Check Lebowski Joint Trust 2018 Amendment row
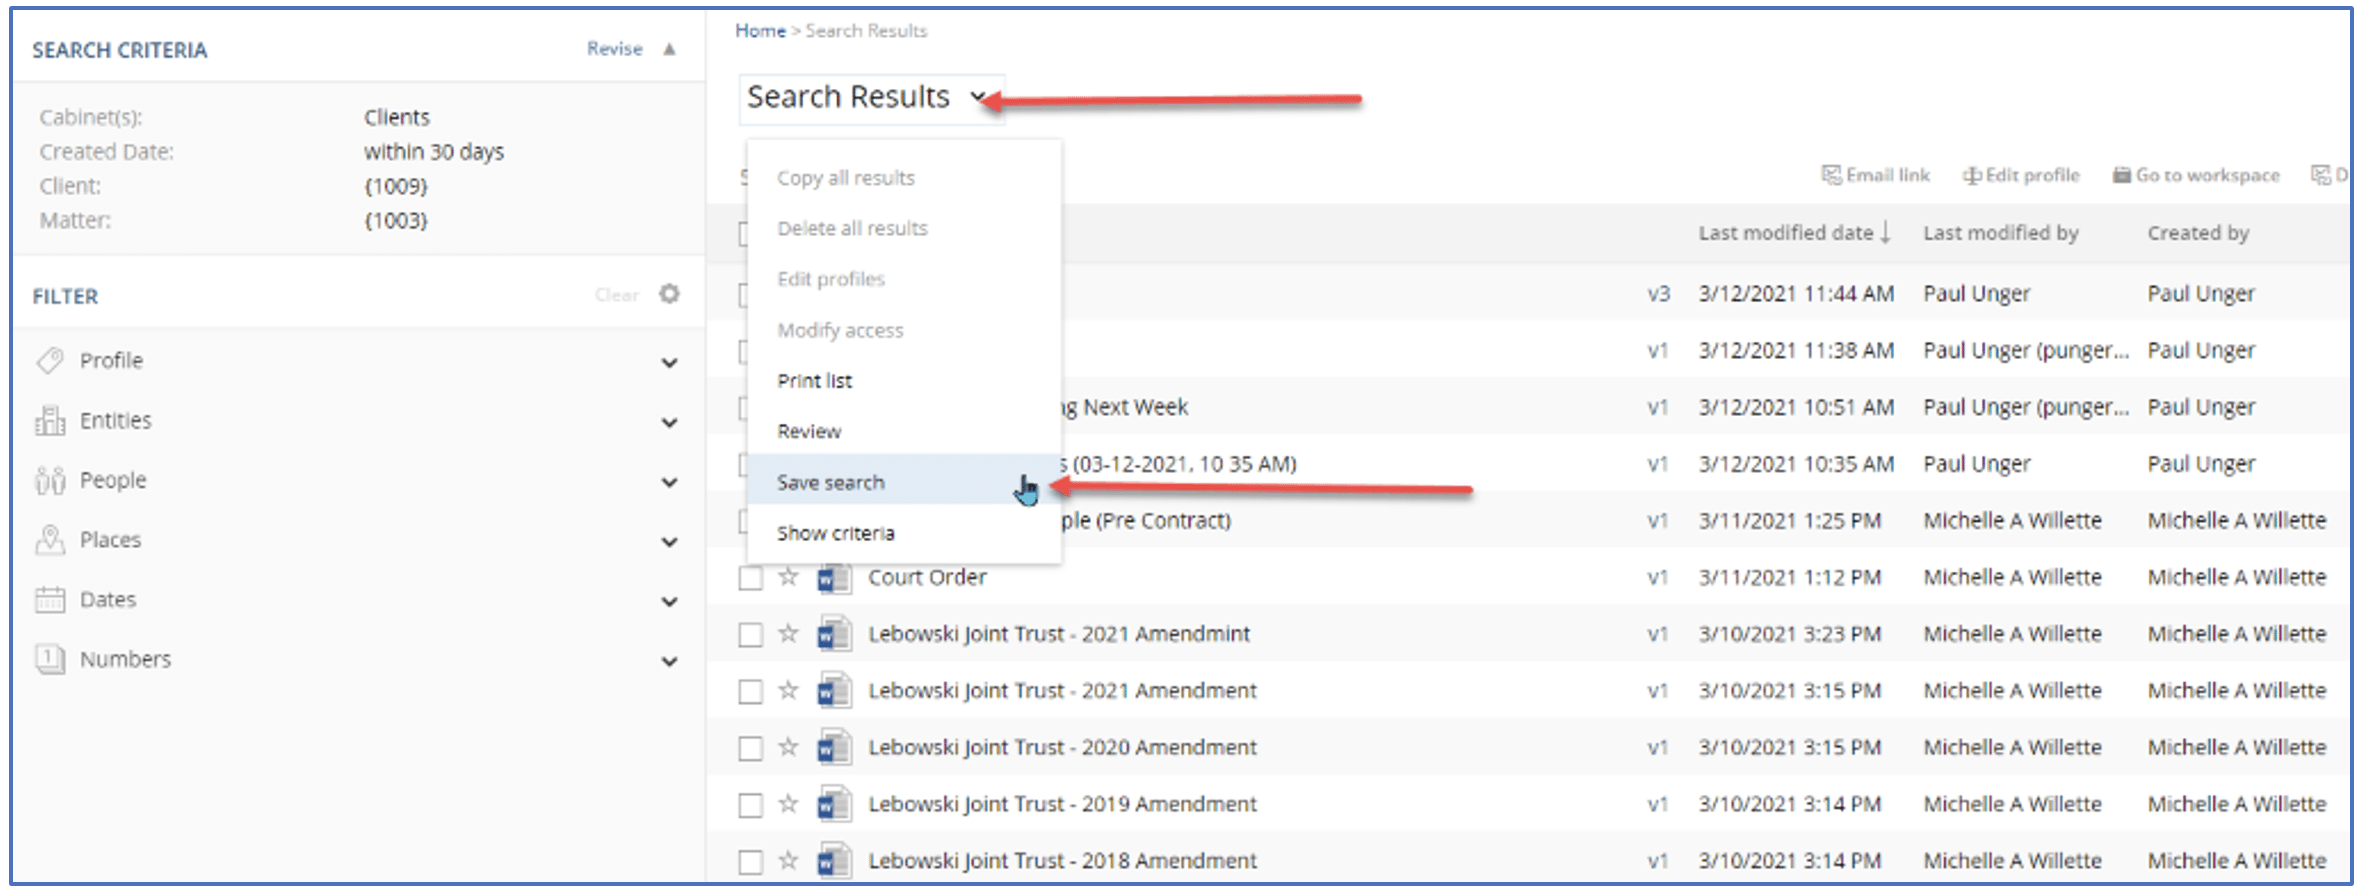 click(x=750, y=863)
